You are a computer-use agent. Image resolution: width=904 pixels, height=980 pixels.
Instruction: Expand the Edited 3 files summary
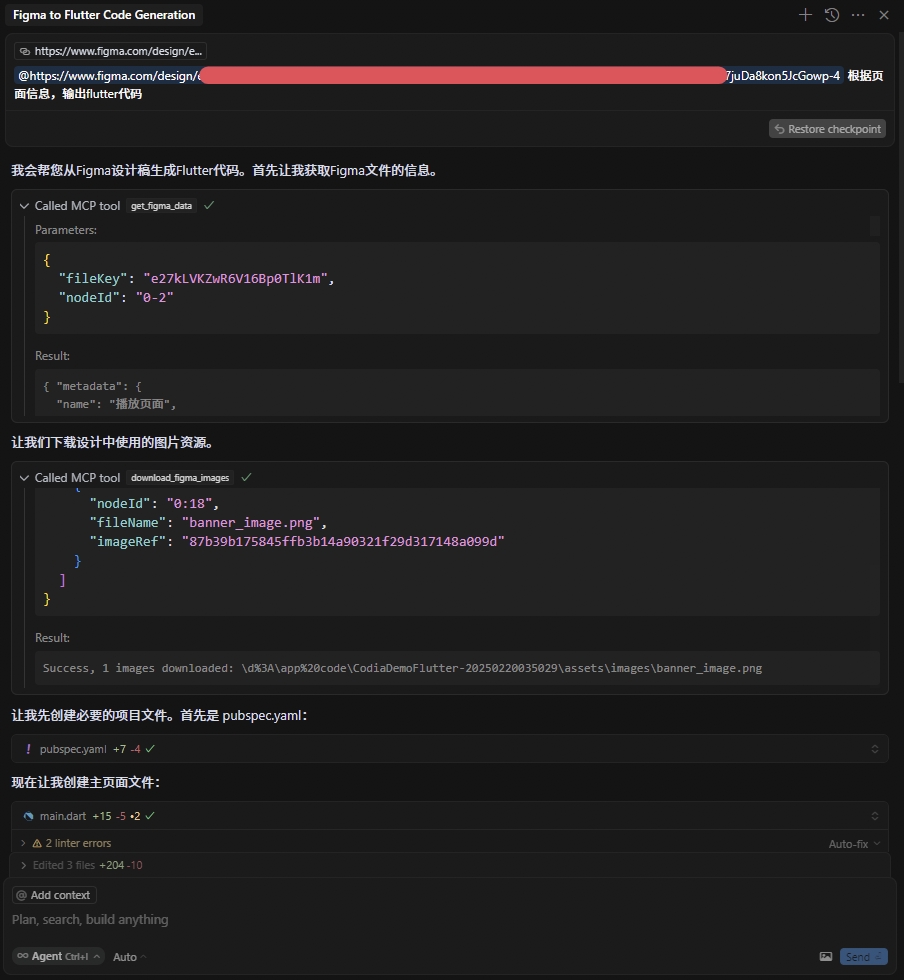coord(23,865)
